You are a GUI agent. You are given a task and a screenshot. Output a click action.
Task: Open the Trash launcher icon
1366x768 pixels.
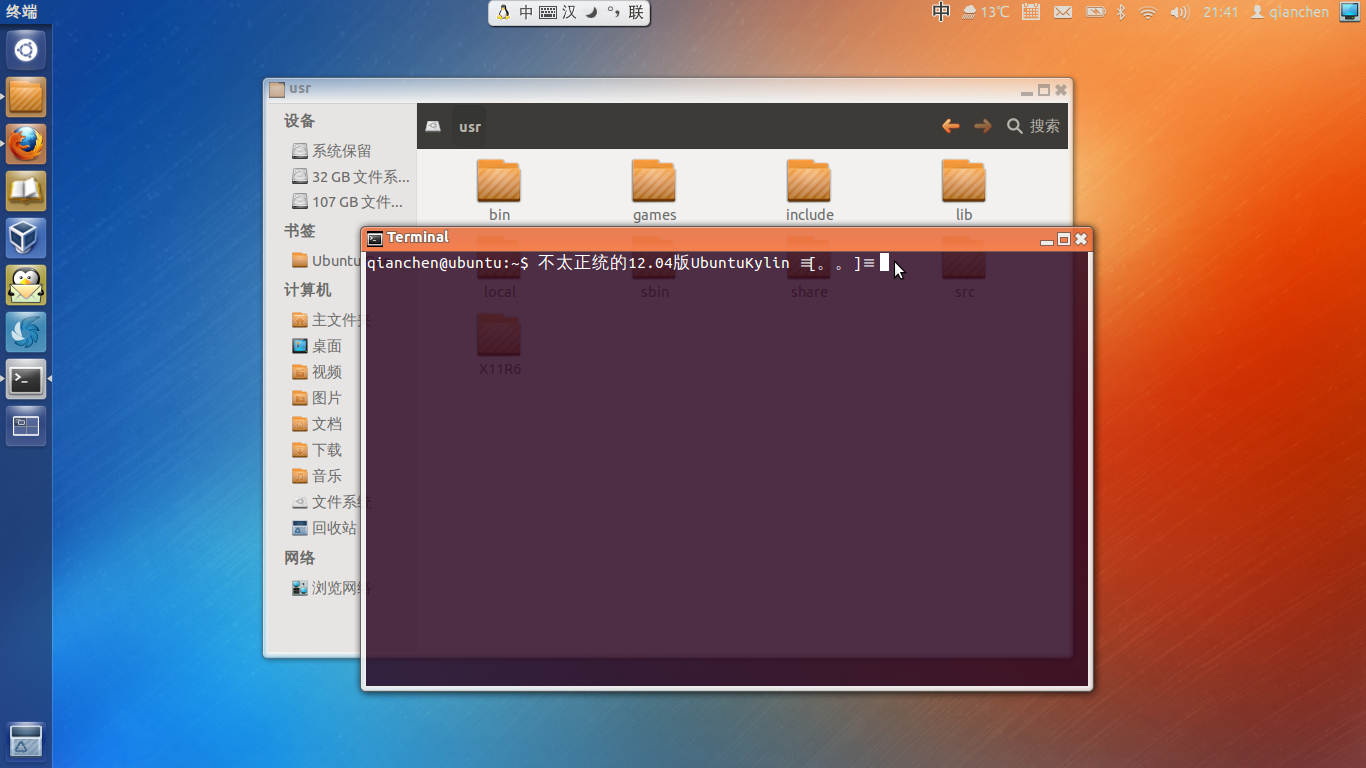26,740
